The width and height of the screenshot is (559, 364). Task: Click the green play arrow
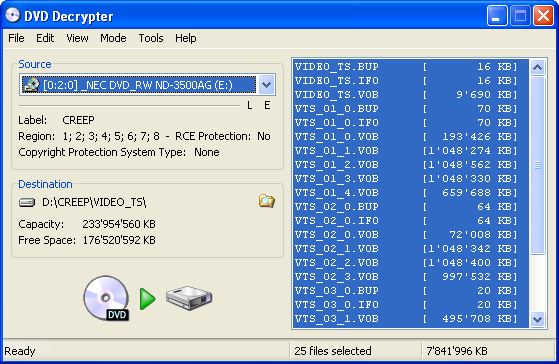click(148, 299)
